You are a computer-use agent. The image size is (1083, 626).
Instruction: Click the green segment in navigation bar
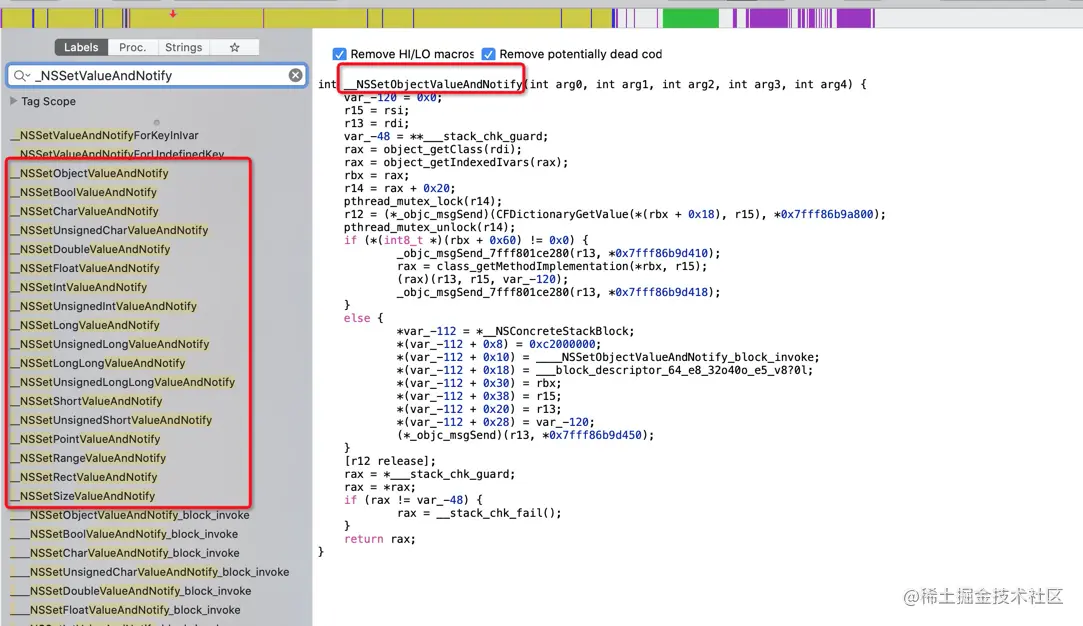(x=691, y=18)
